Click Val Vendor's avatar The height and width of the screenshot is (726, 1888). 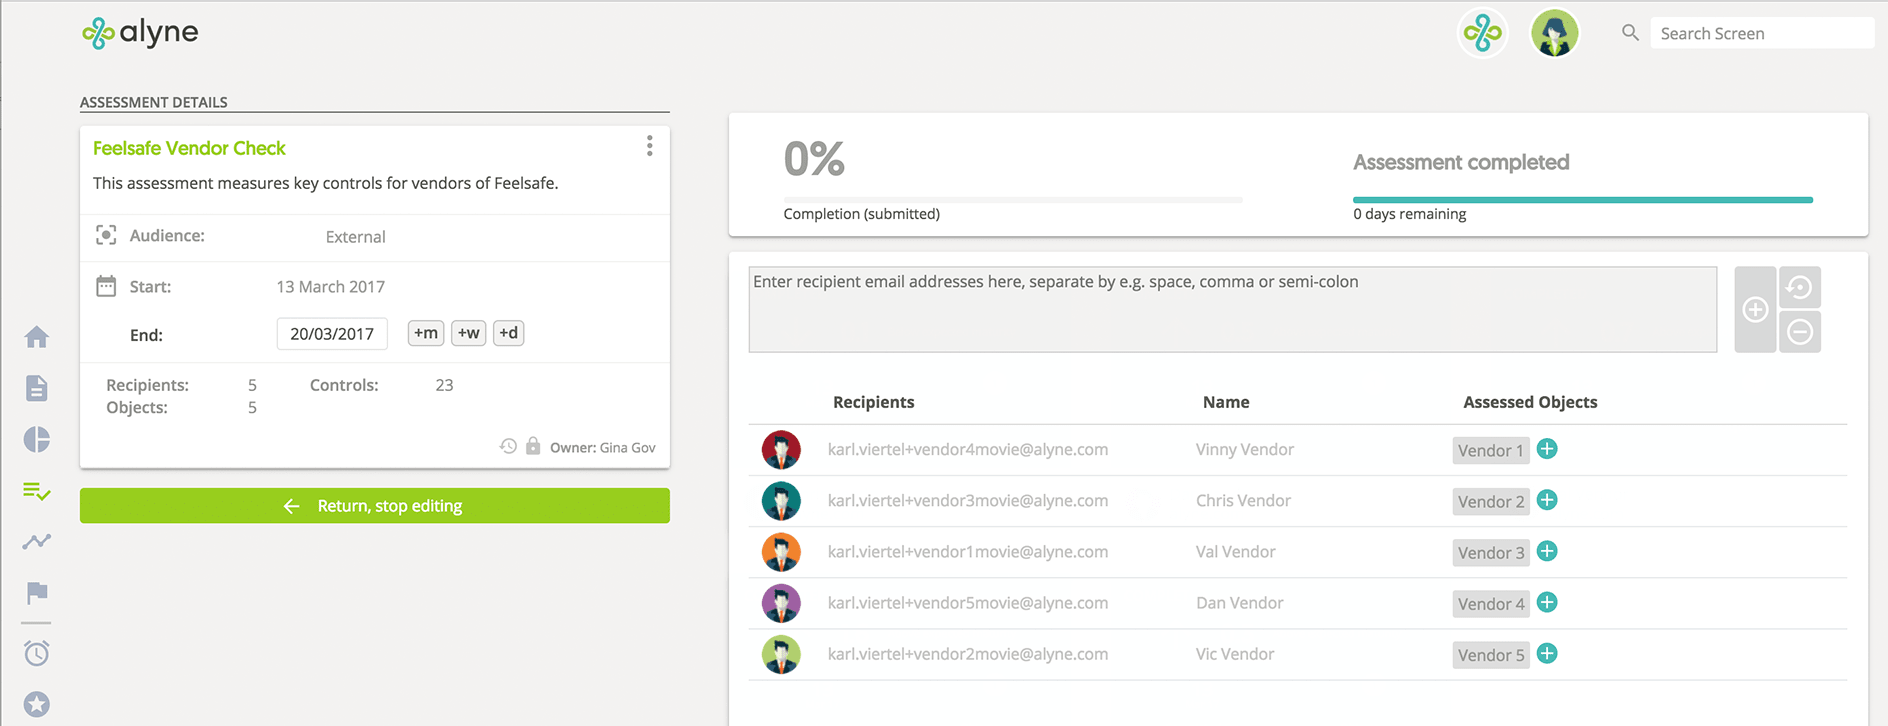781,552
